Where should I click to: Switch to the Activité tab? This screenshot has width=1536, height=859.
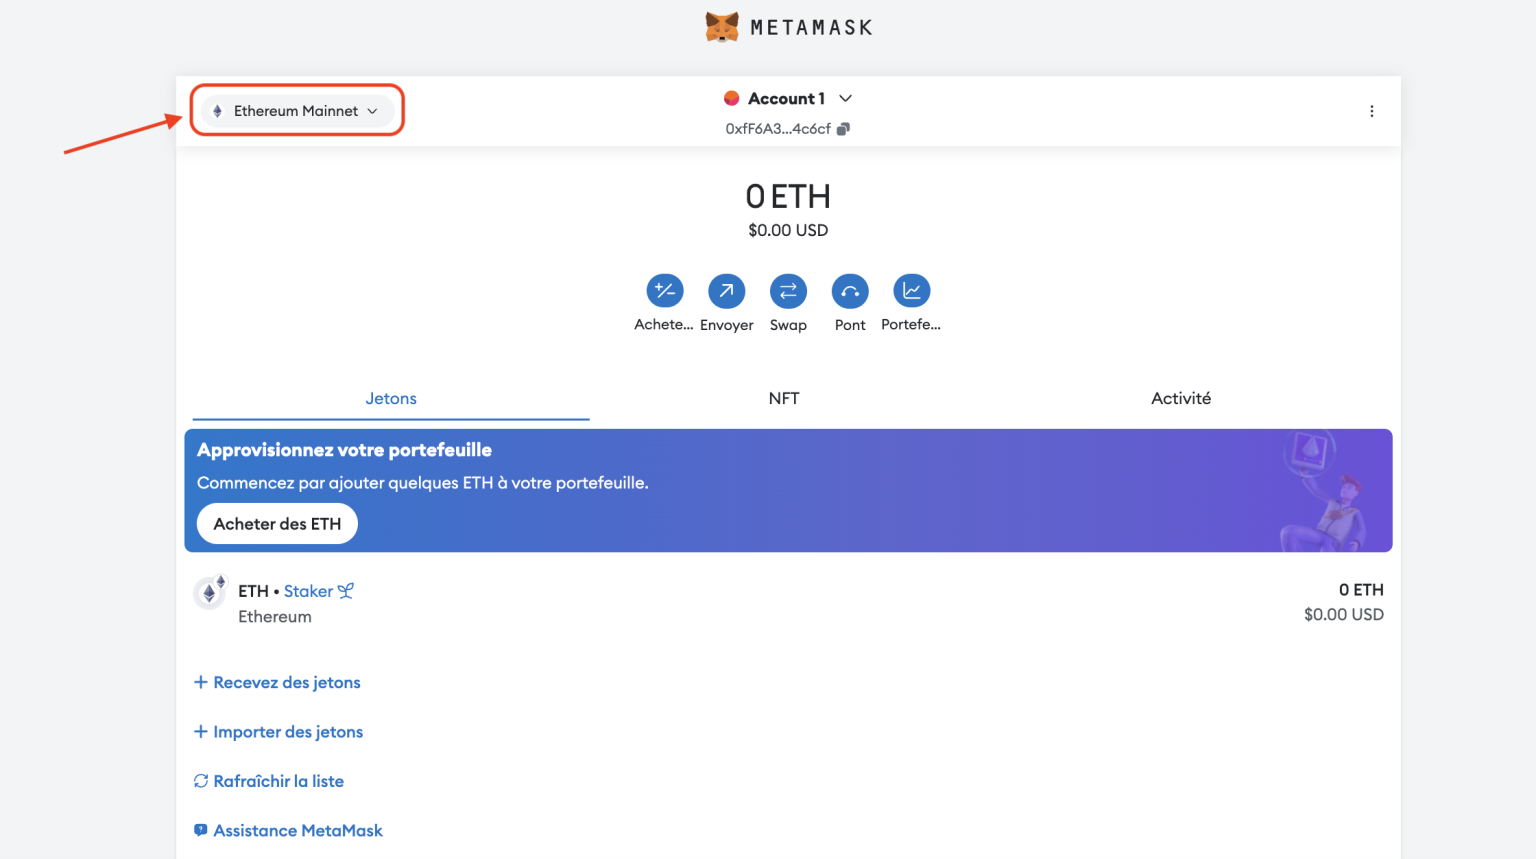coord(1181,398)
